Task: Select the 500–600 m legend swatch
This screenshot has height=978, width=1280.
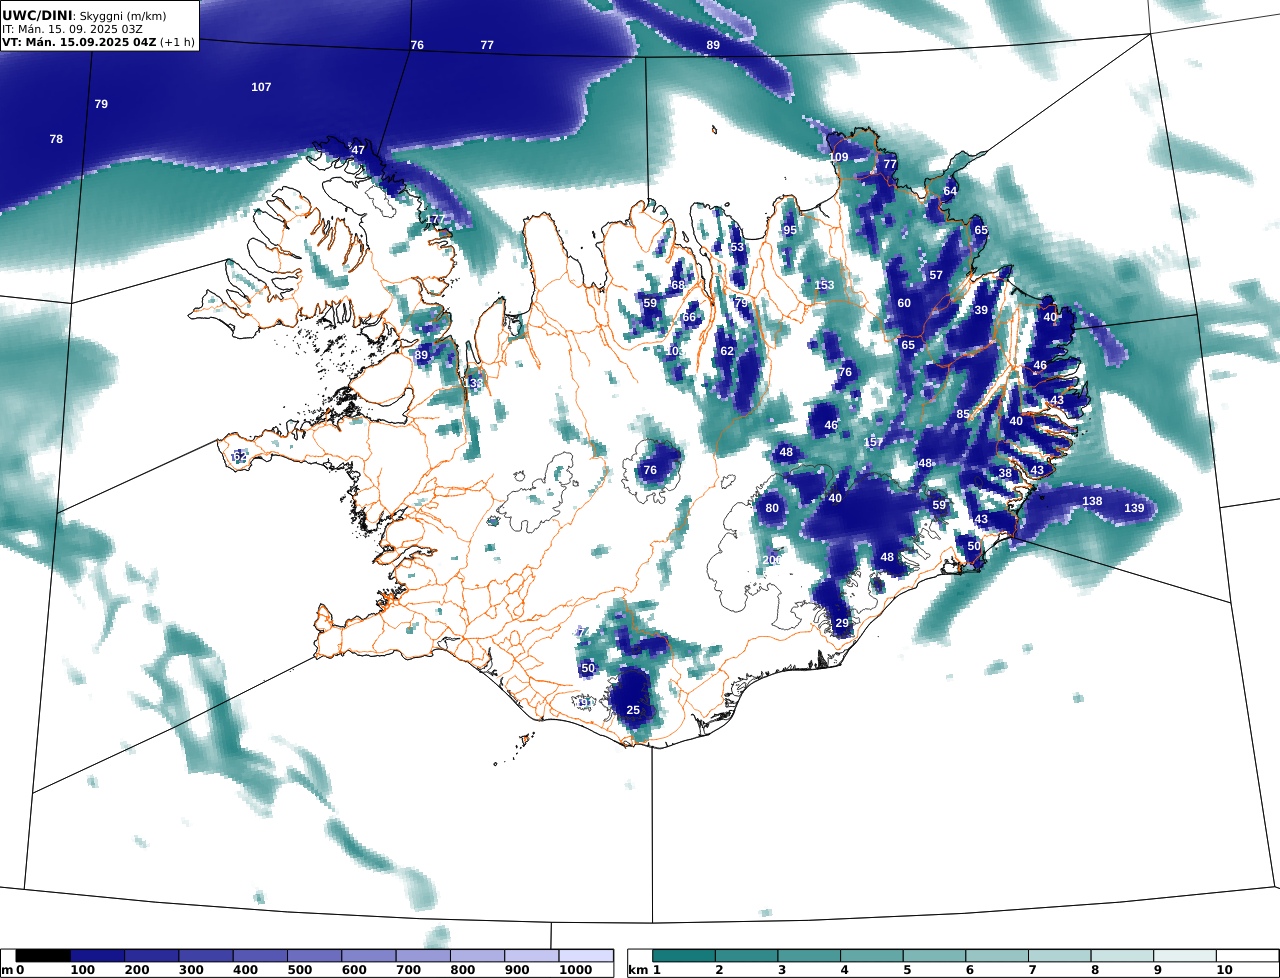Action: tap(314, 956)
